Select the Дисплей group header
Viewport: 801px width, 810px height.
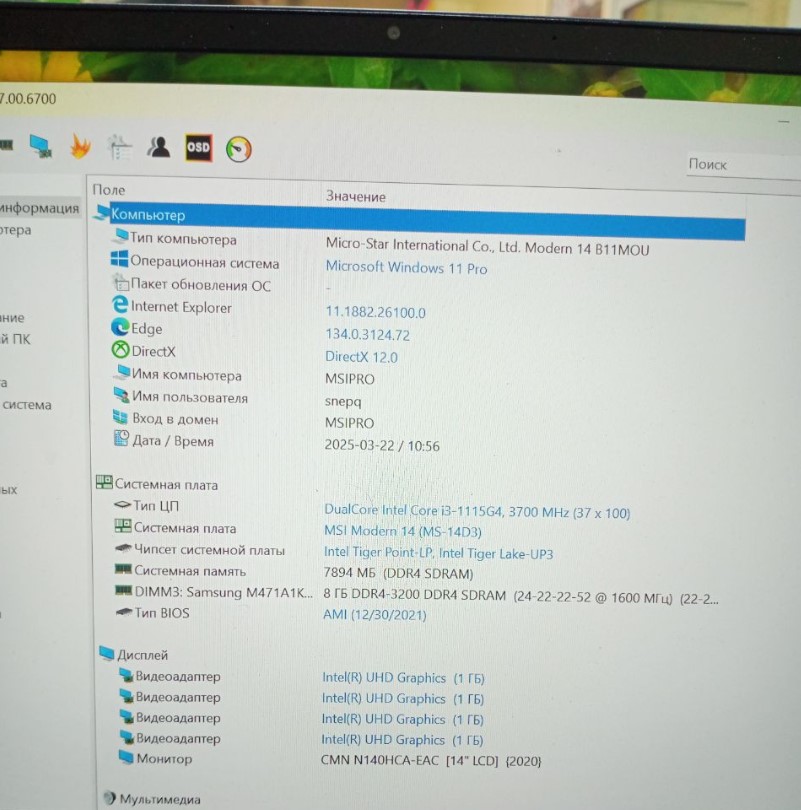[142, 654]
